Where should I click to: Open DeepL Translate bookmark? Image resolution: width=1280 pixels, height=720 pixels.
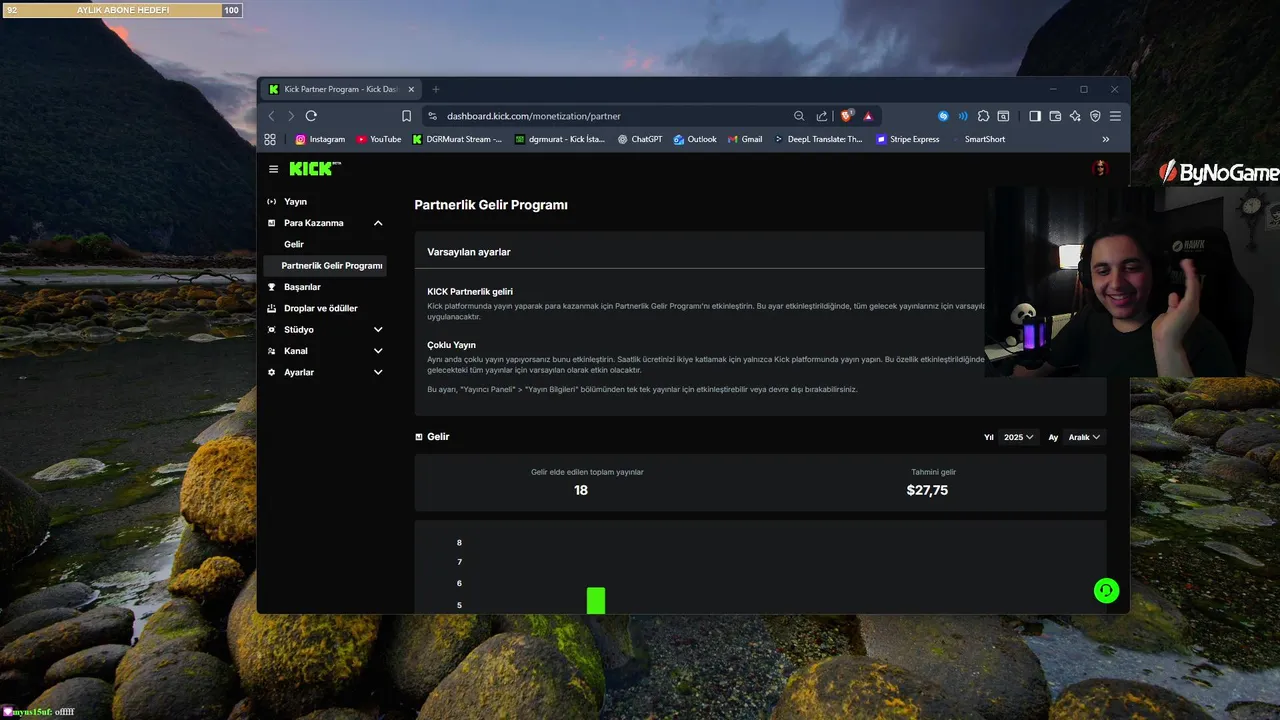[x=818, y=139]
